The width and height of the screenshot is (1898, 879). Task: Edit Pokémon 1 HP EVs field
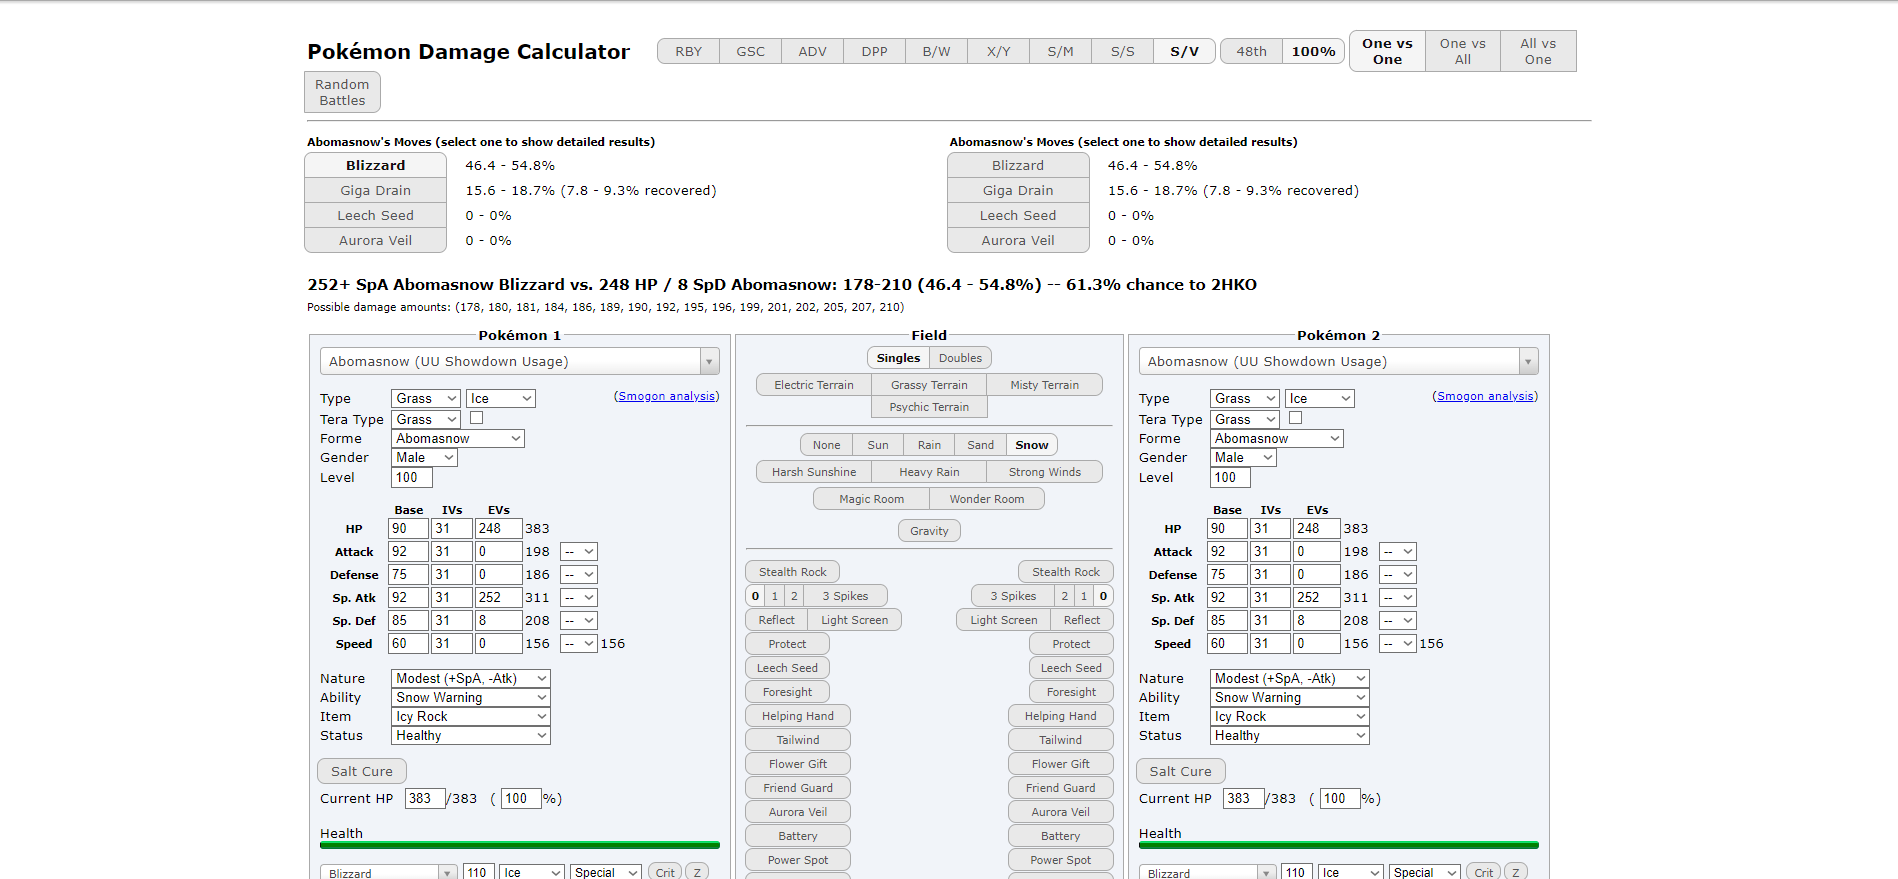(x=498, y=528)
